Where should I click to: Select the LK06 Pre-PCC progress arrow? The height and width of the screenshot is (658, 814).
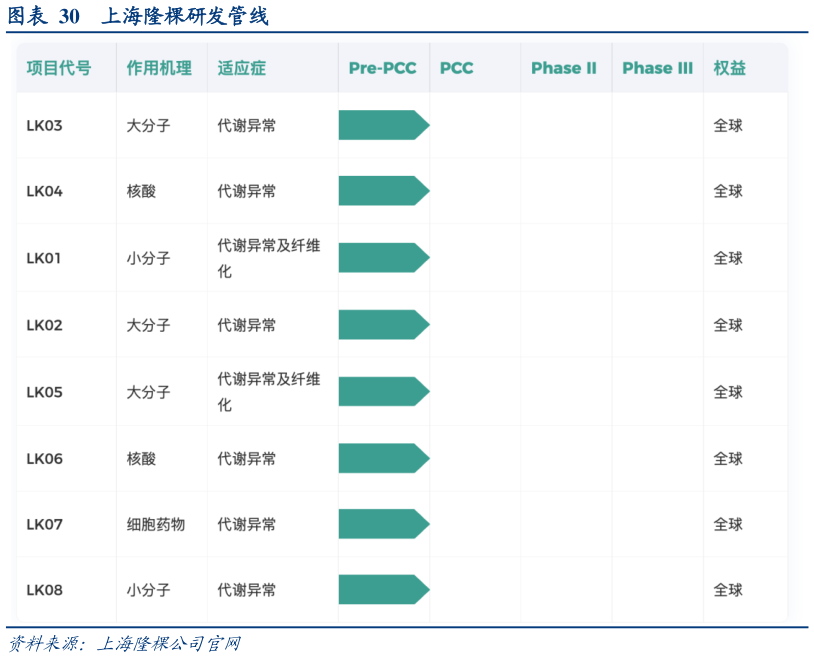point(384,458)
